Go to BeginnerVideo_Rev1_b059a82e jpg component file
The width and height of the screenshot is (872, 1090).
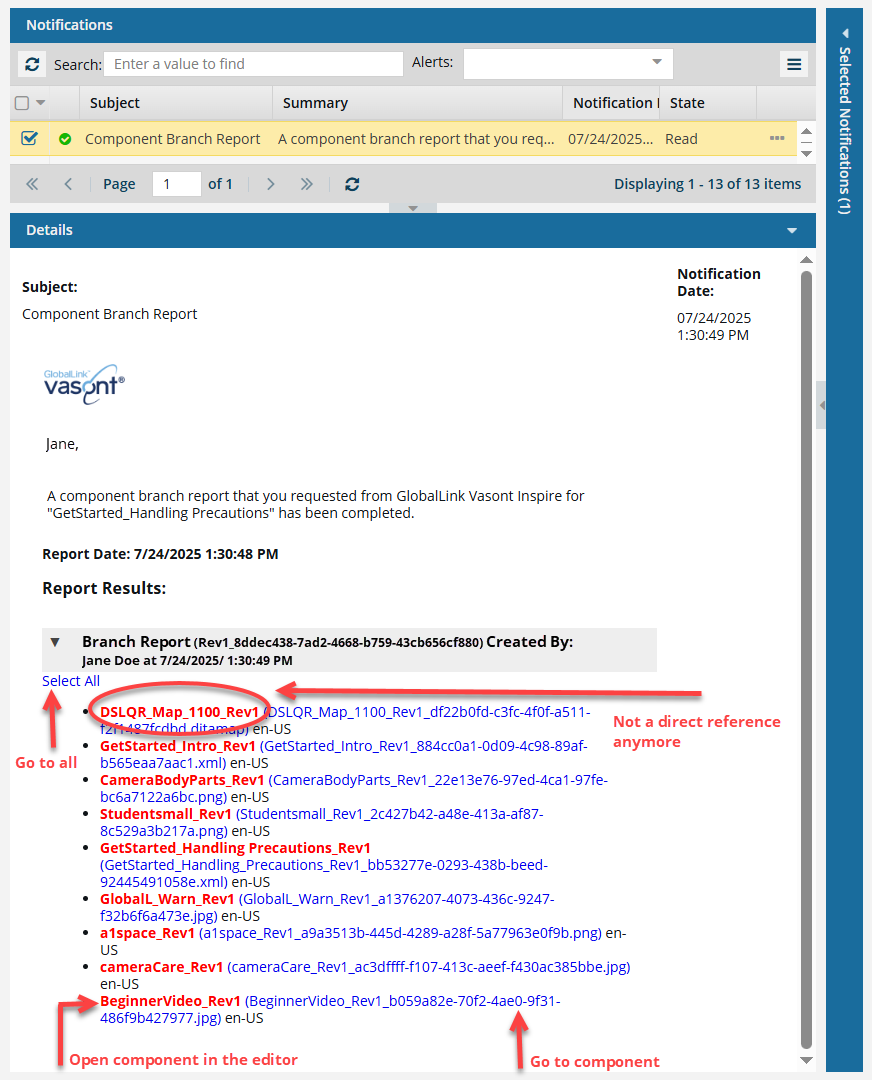pos(402,1002)
